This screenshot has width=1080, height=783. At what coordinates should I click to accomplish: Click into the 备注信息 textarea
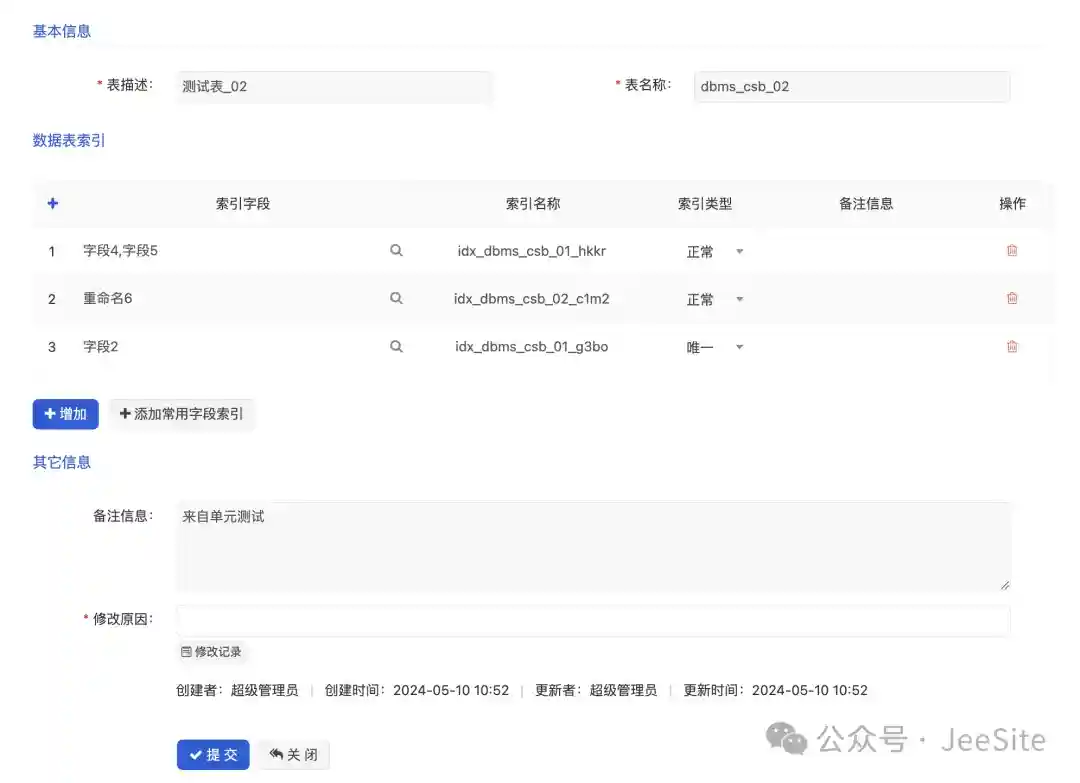tap(592, 546)
